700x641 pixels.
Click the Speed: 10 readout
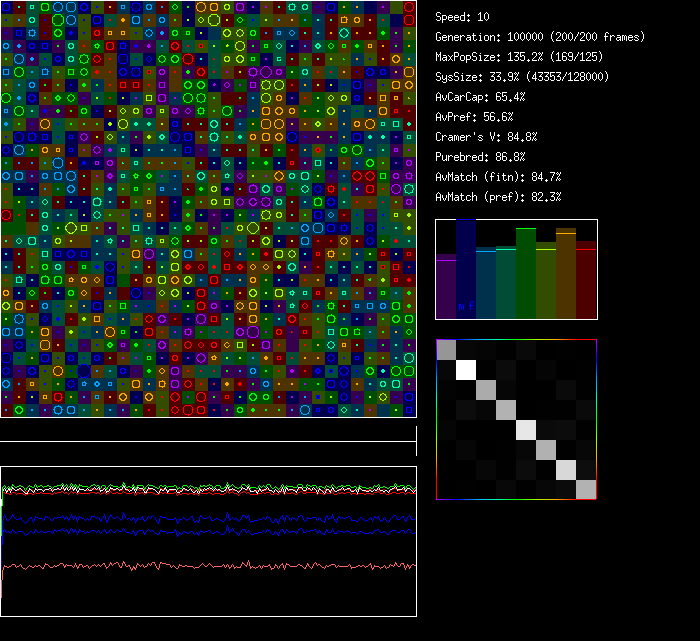463,17
